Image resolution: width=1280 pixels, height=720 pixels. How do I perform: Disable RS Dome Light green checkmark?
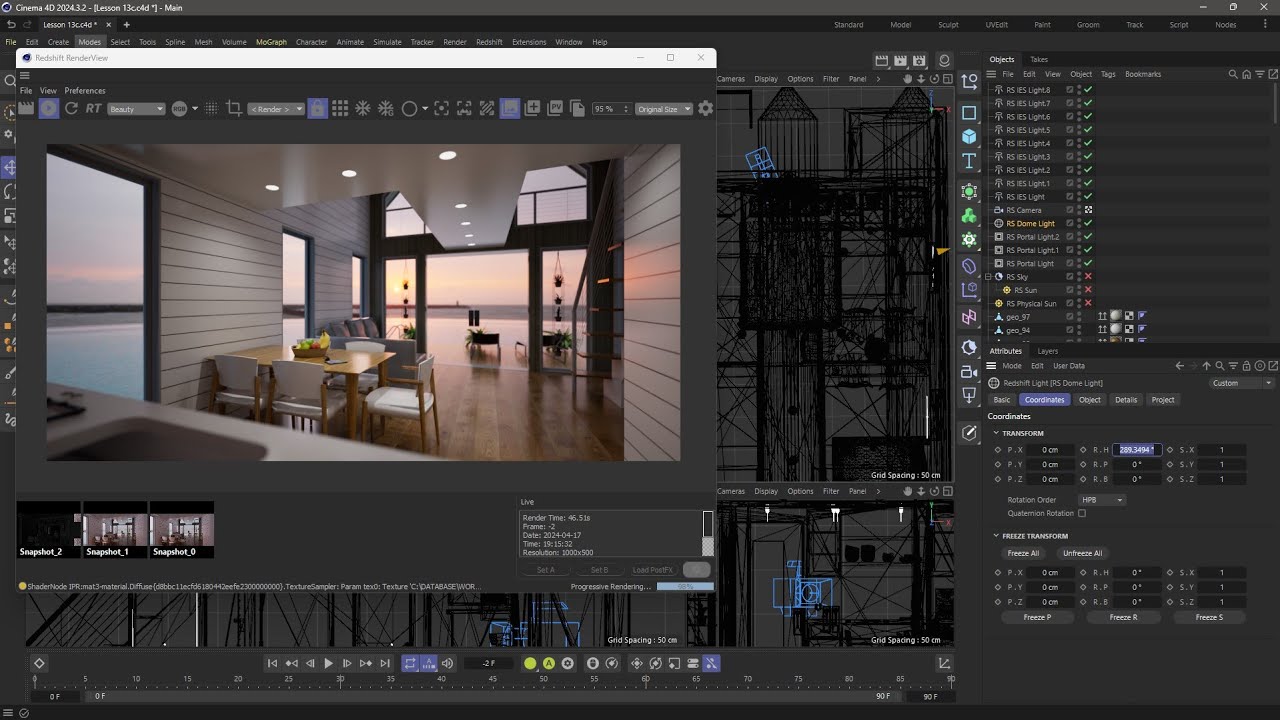click(x=1088, y=223)
